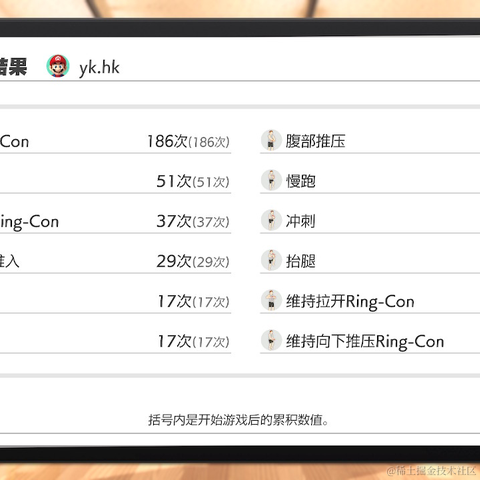The image size is (480, 480).
Task: Select the 慢跑 exercise label
Action: (x=301, y=181)
